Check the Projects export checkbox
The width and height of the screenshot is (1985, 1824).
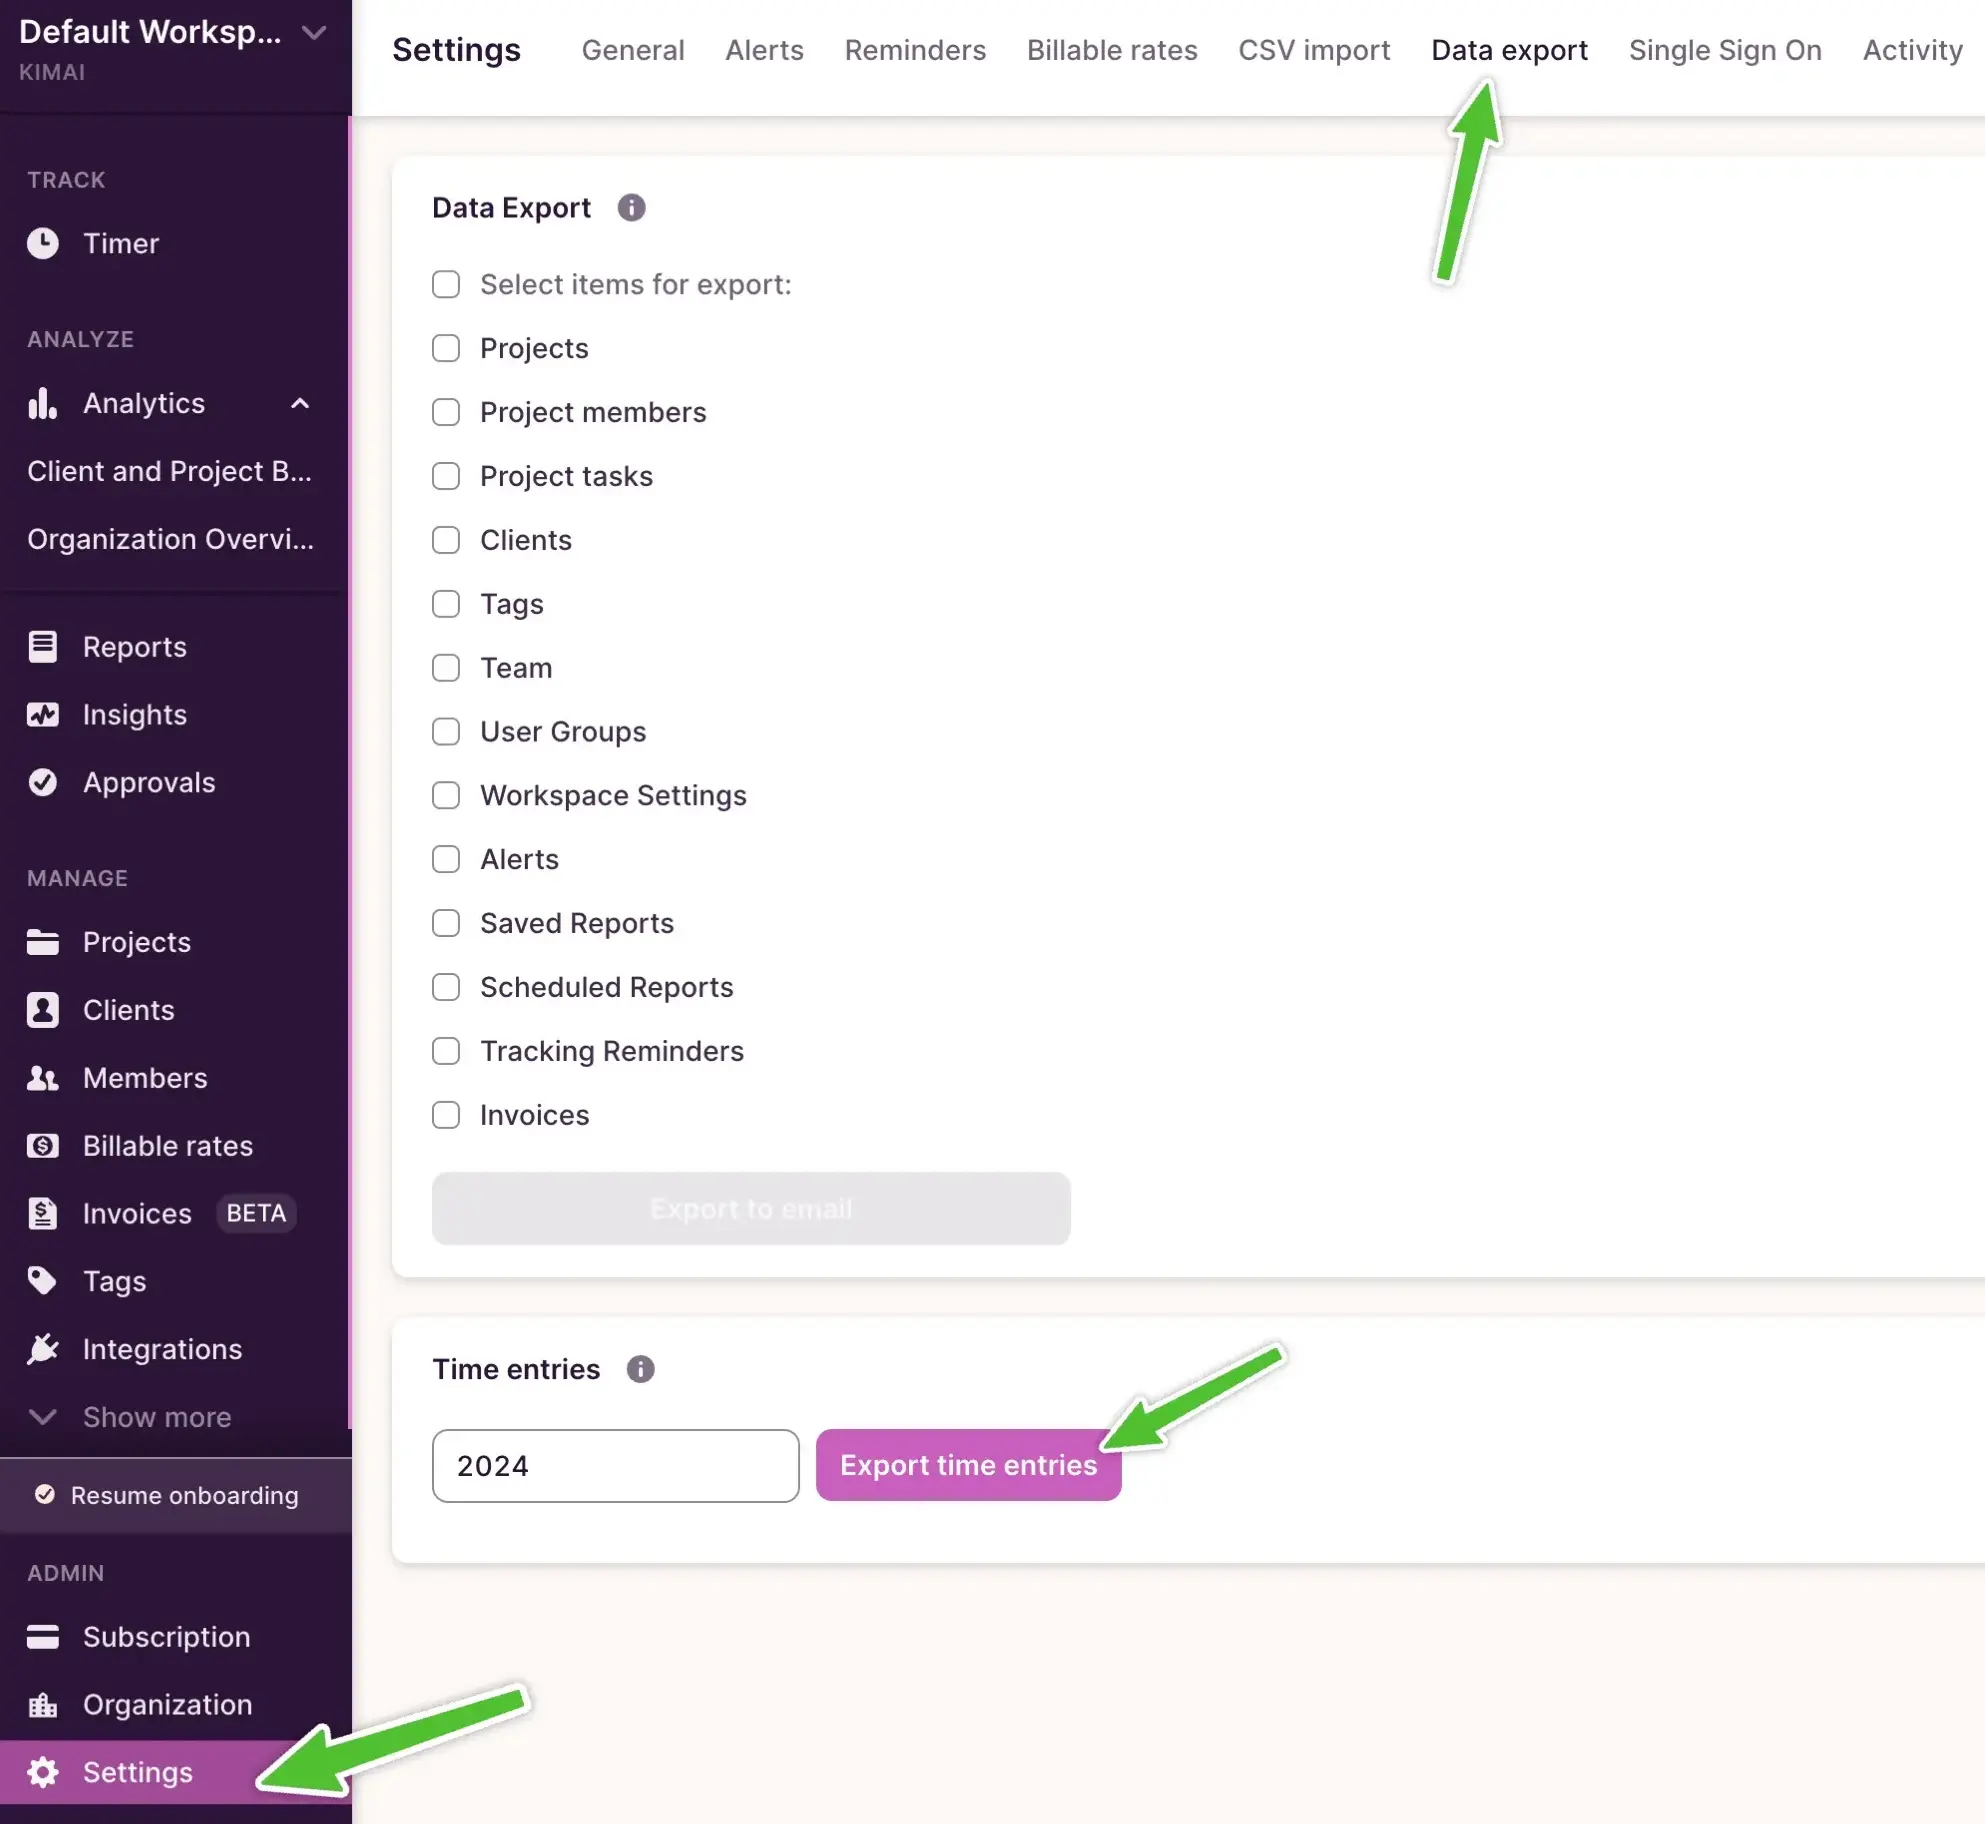446,348
